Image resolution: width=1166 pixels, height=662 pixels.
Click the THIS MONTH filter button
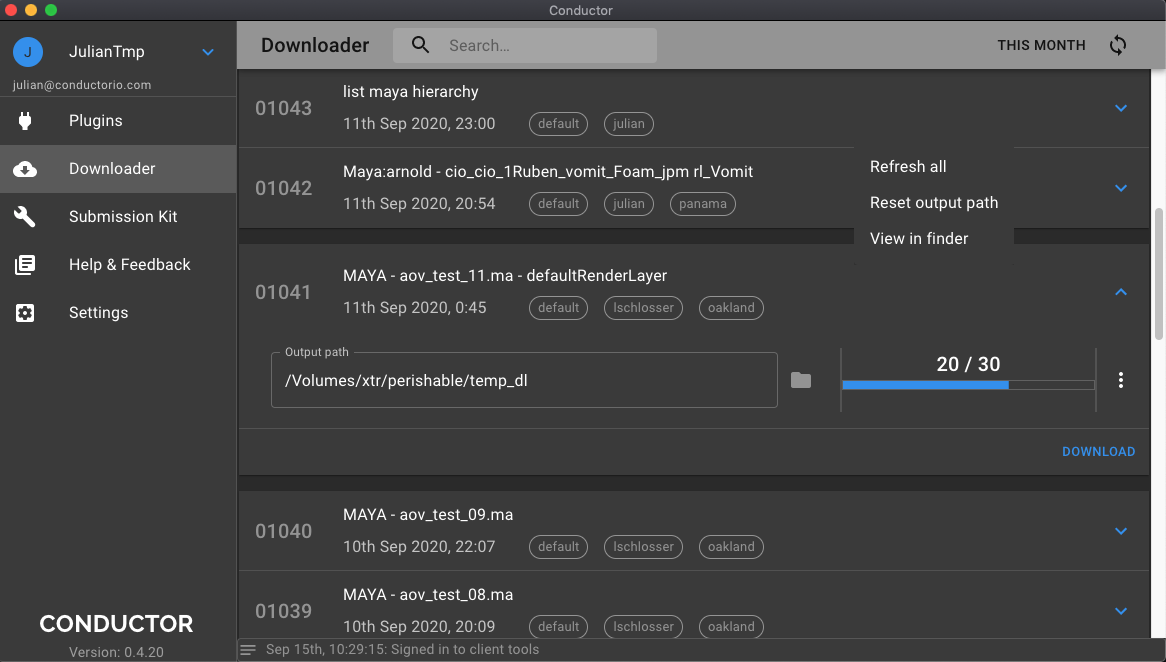(1041, 45)
